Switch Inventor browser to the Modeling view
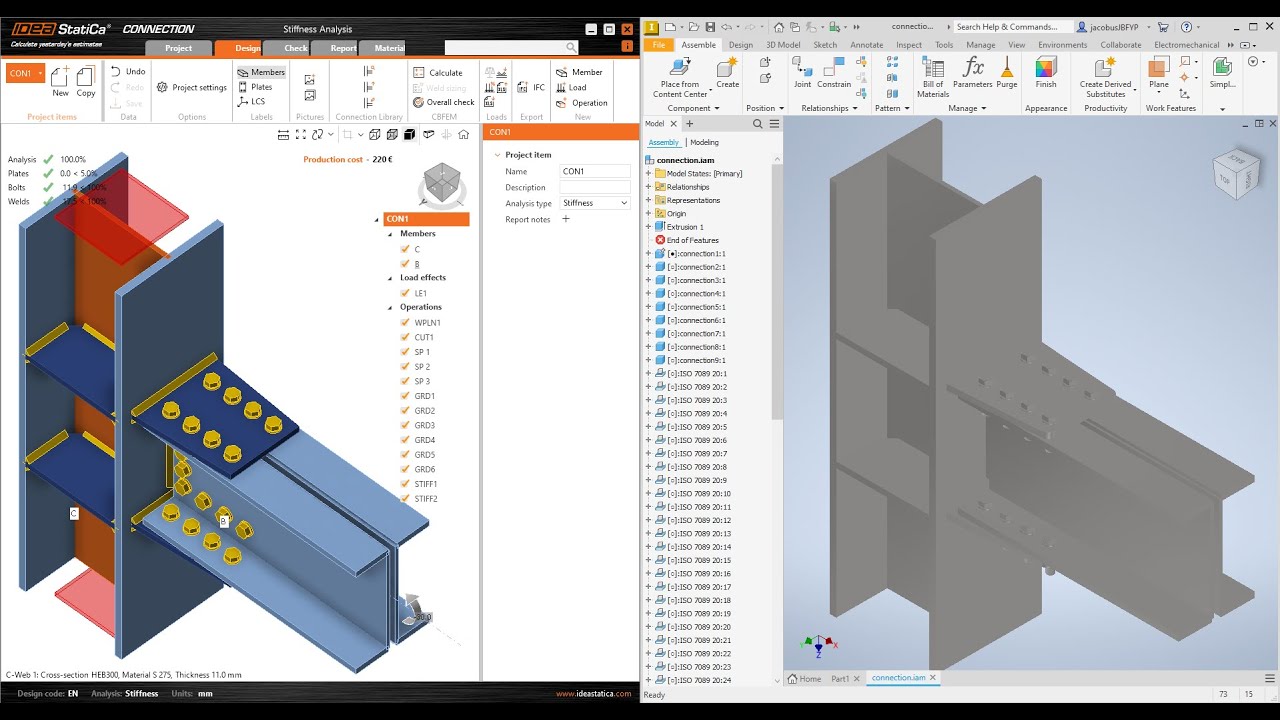This screenshot has height=720, width=1280. tap(704, 142)
